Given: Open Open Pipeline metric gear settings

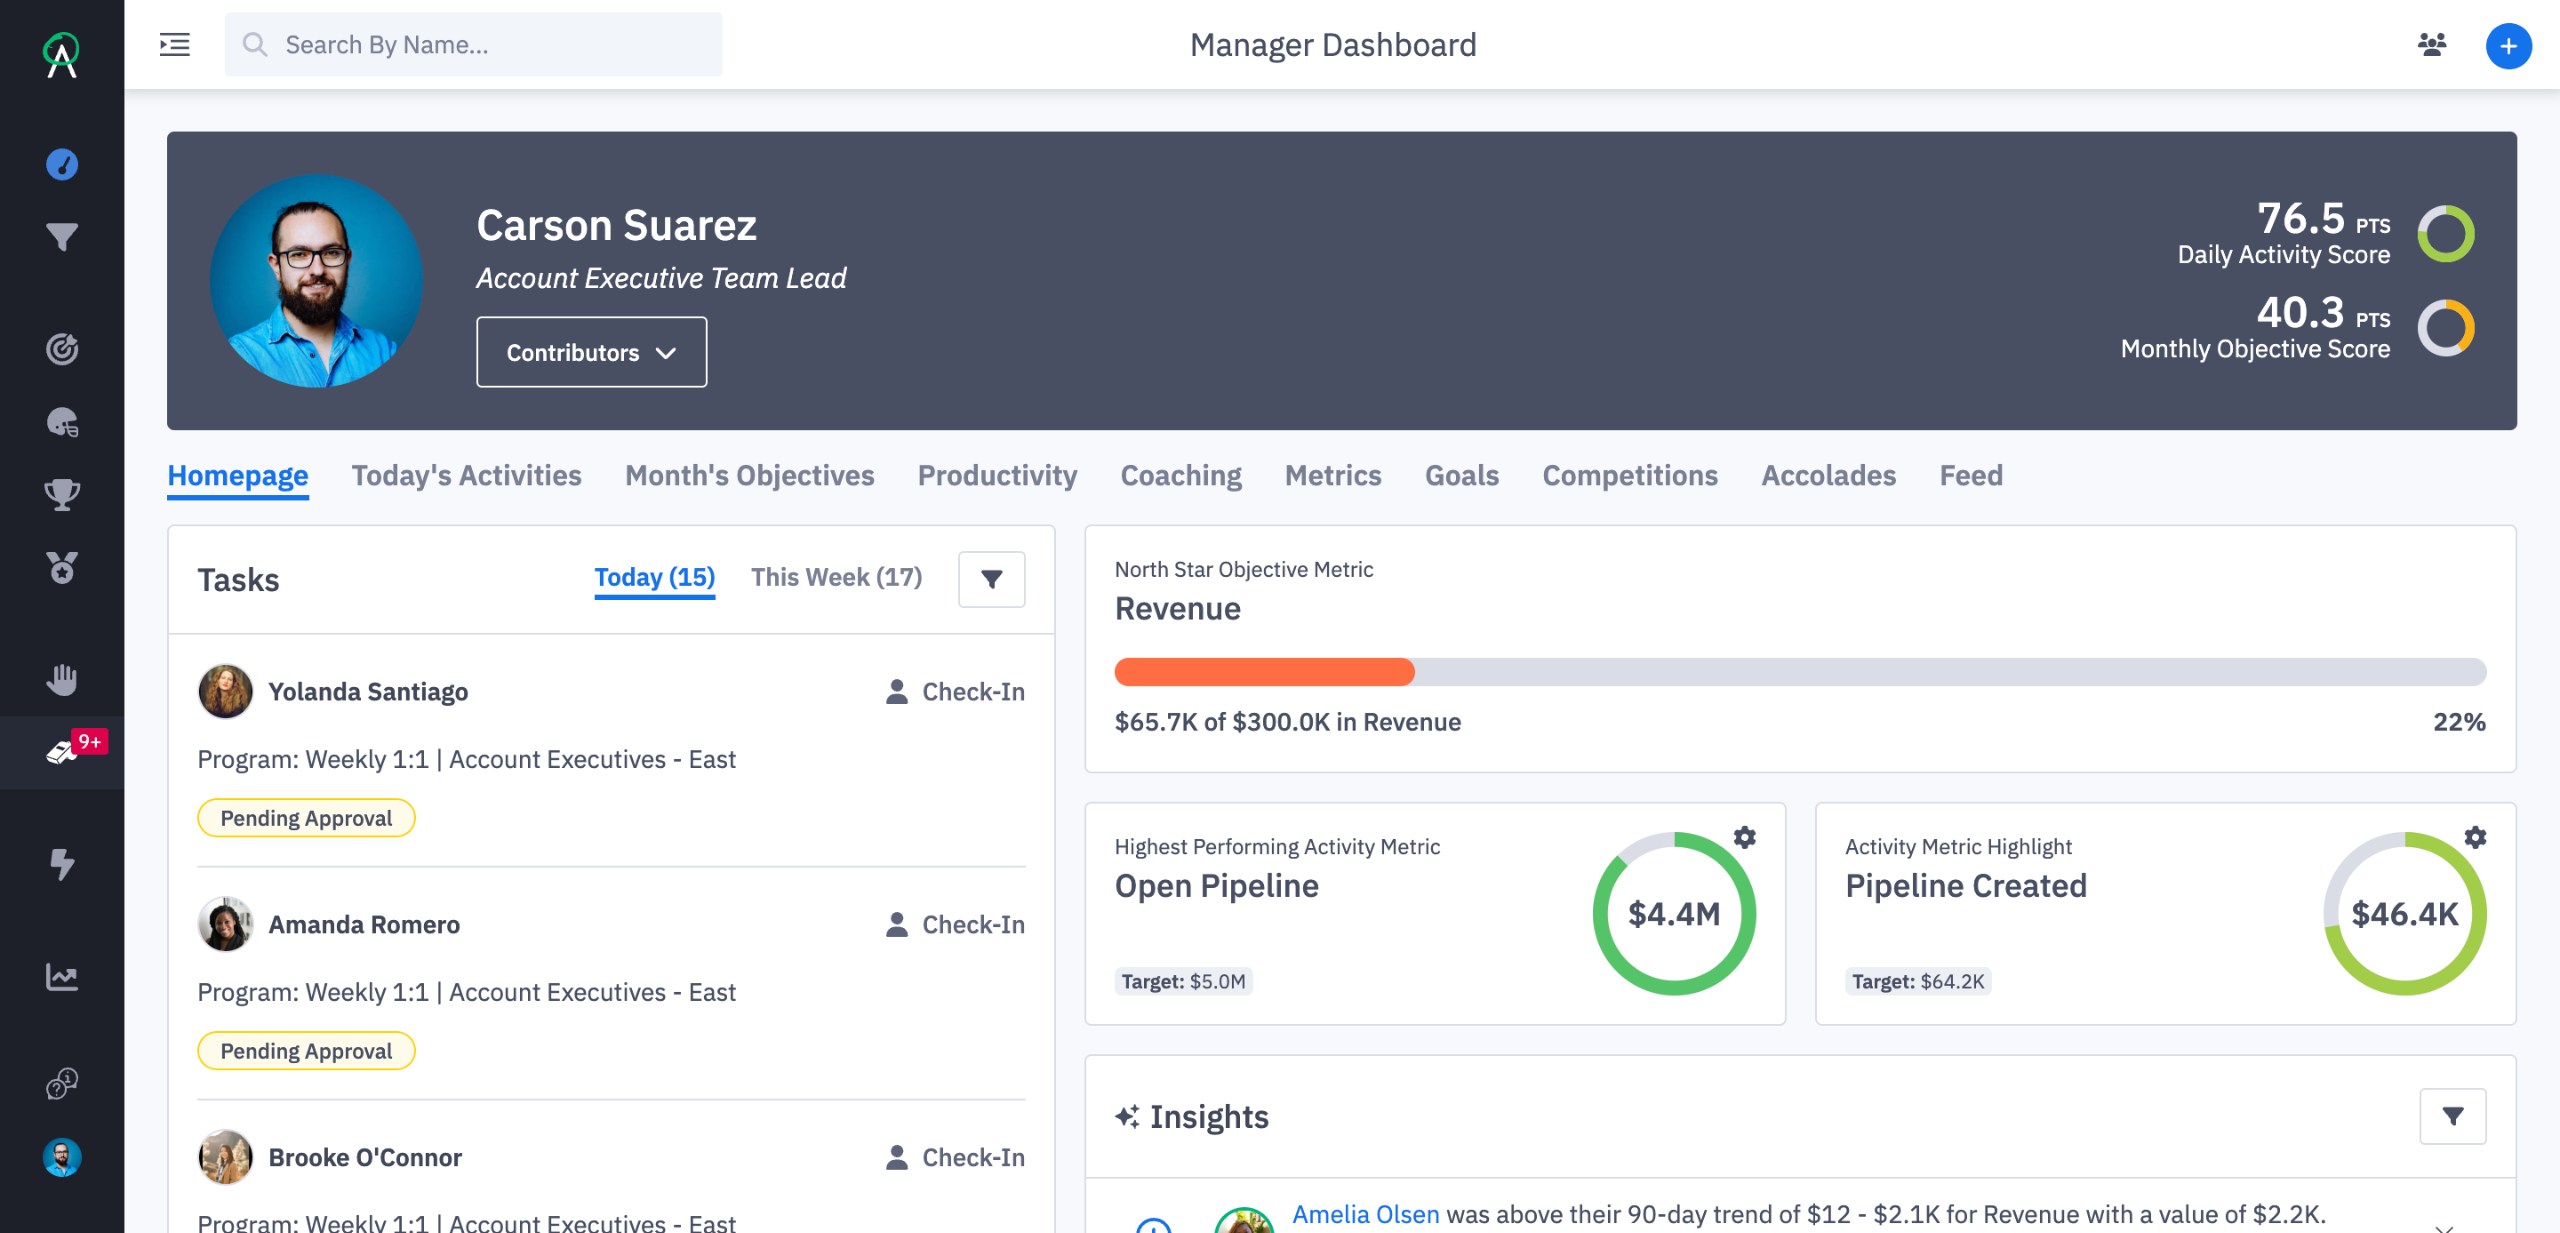Looking at the screenshot, I should coord(1744,837).
